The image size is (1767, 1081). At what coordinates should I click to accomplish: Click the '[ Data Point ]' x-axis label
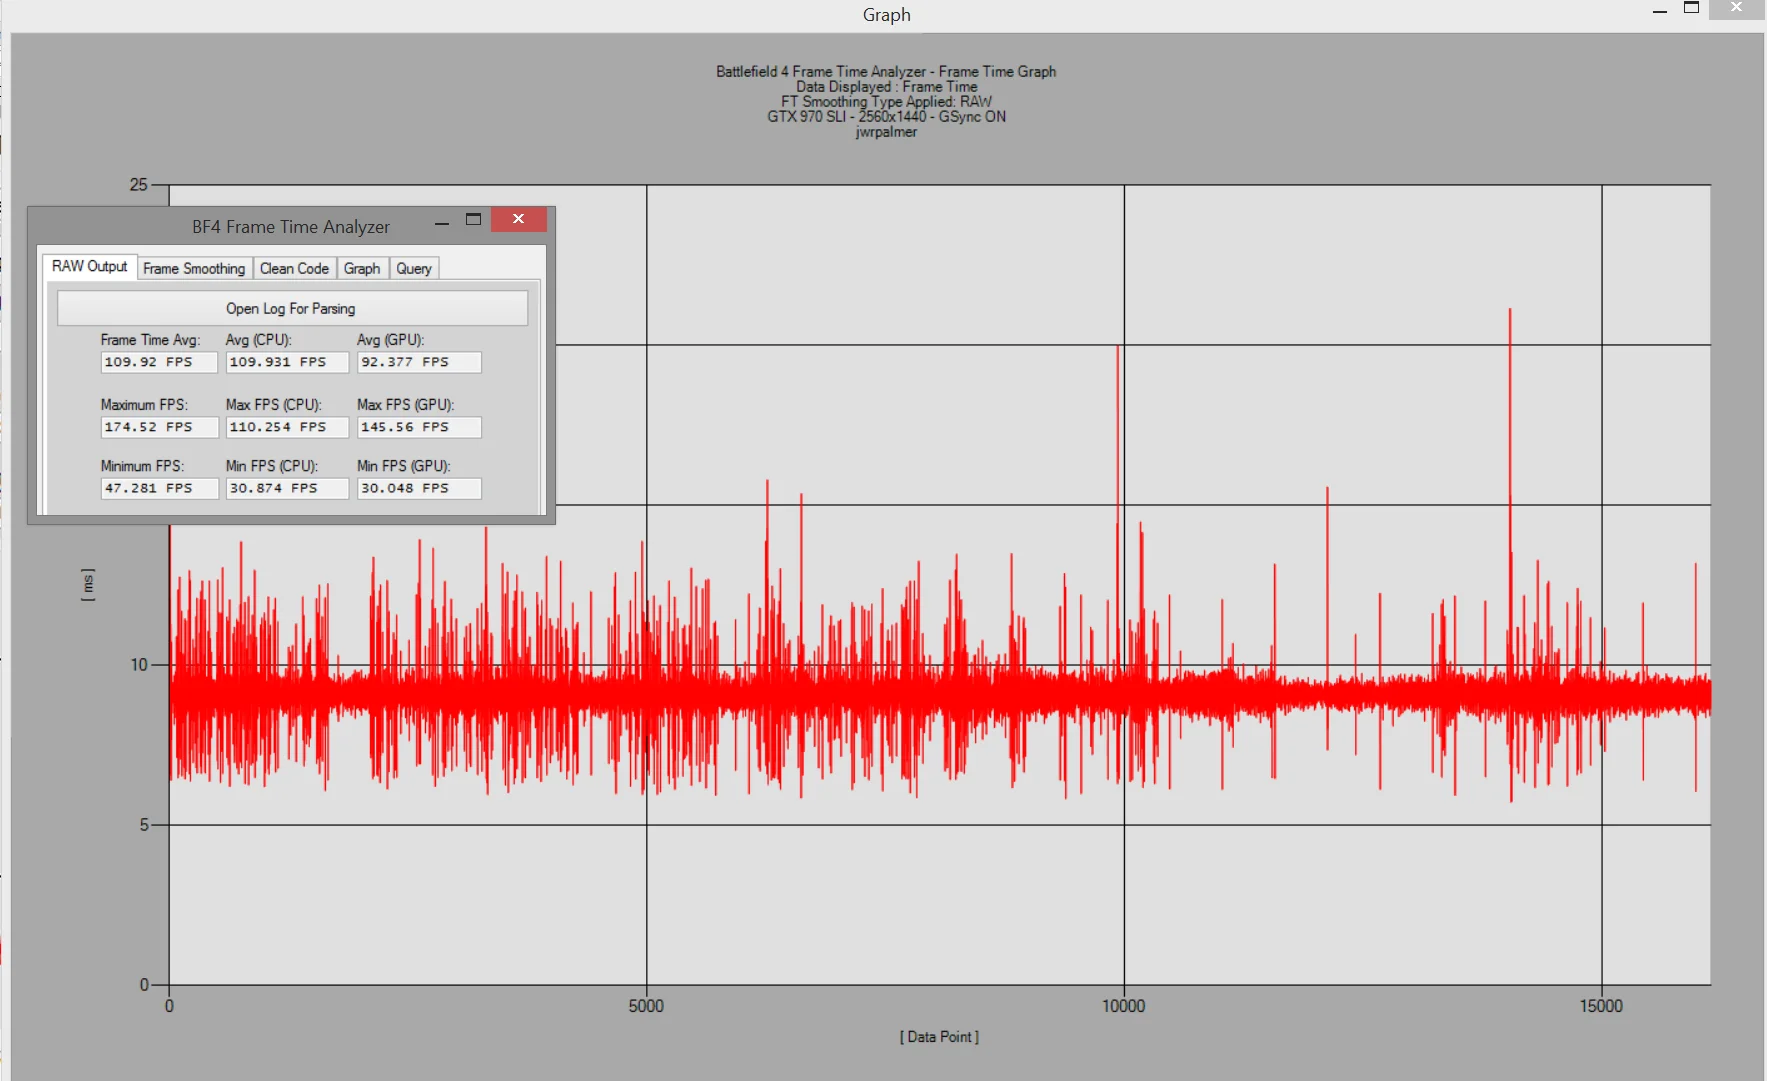(x=939, y=1037)
